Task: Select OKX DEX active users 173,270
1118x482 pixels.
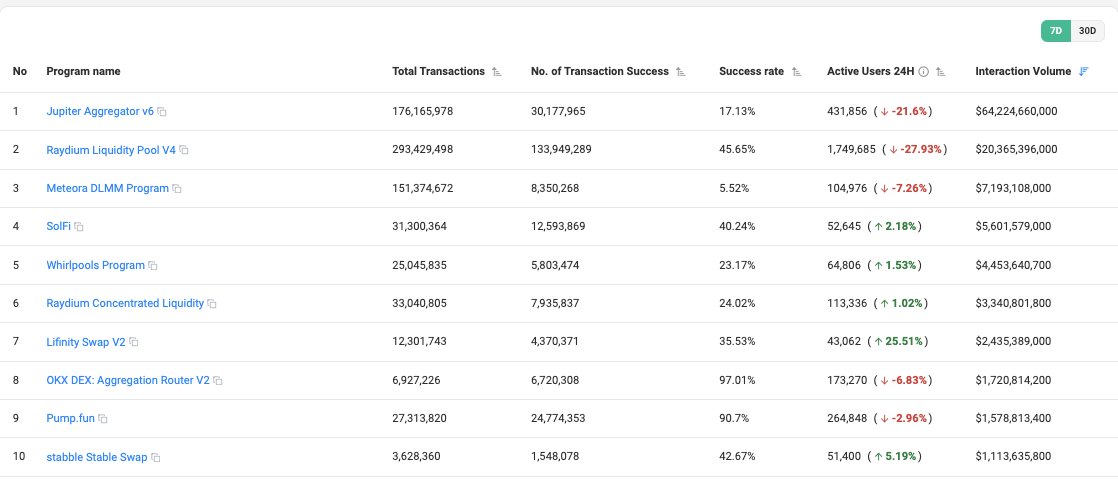Action: (x=847, y=380)
